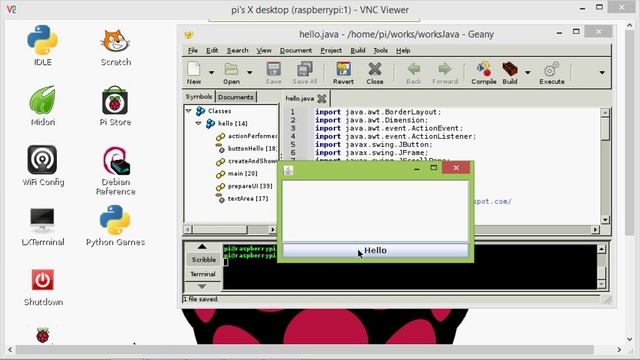Open the Edit menu
The width and height of the screenshot is (640, 360).
[x=212, y=50]
